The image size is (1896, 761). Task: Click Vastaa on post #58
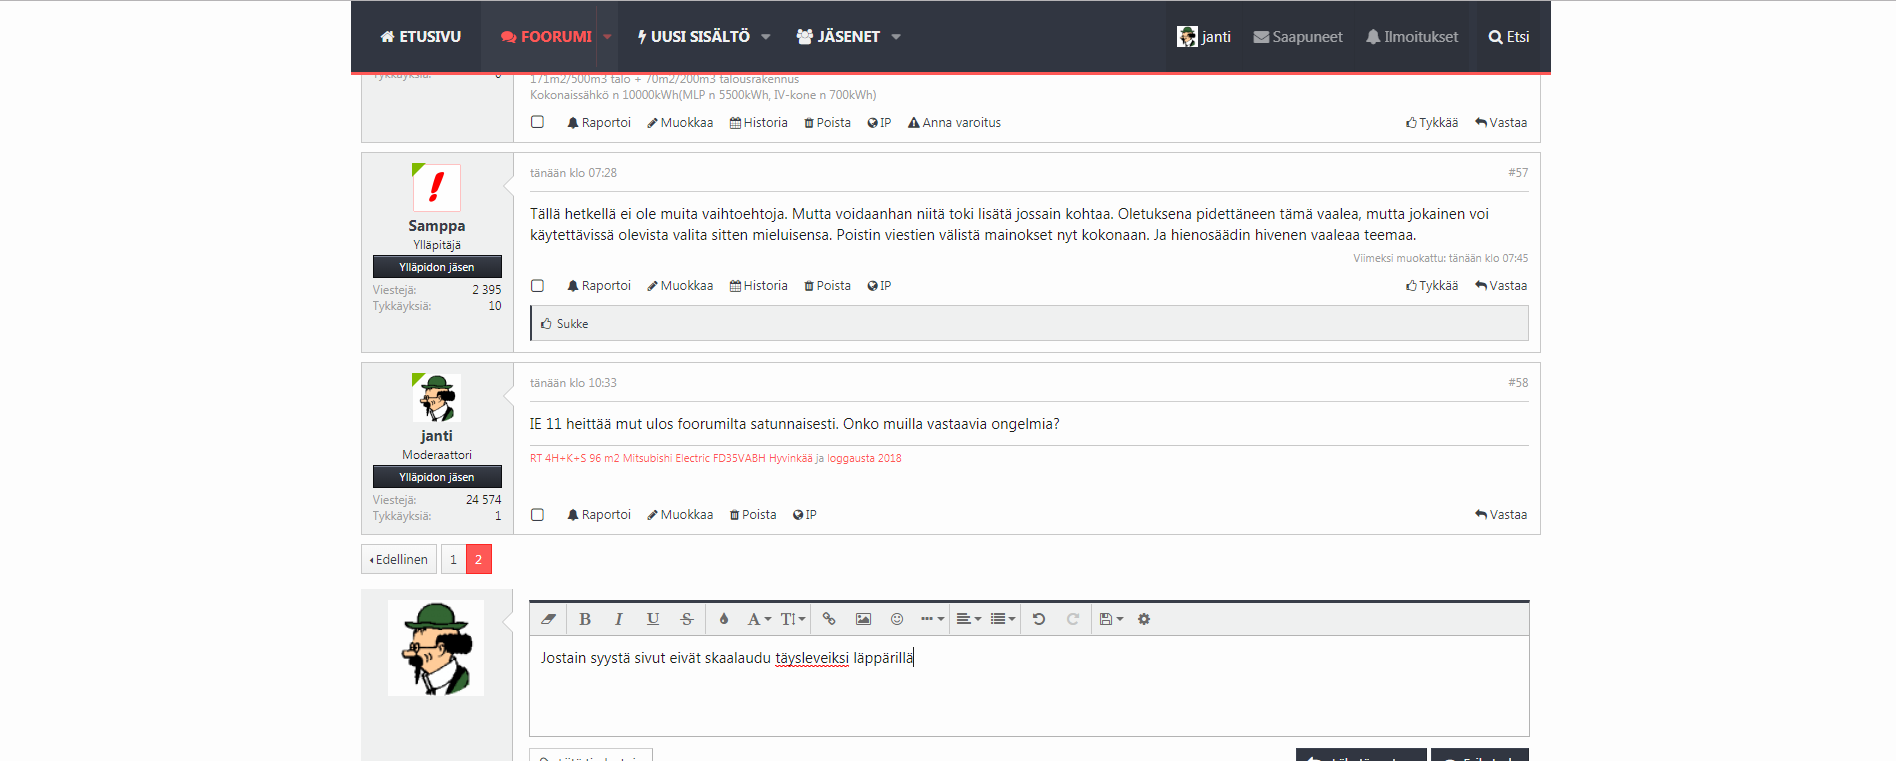[x=1501, y=515]
